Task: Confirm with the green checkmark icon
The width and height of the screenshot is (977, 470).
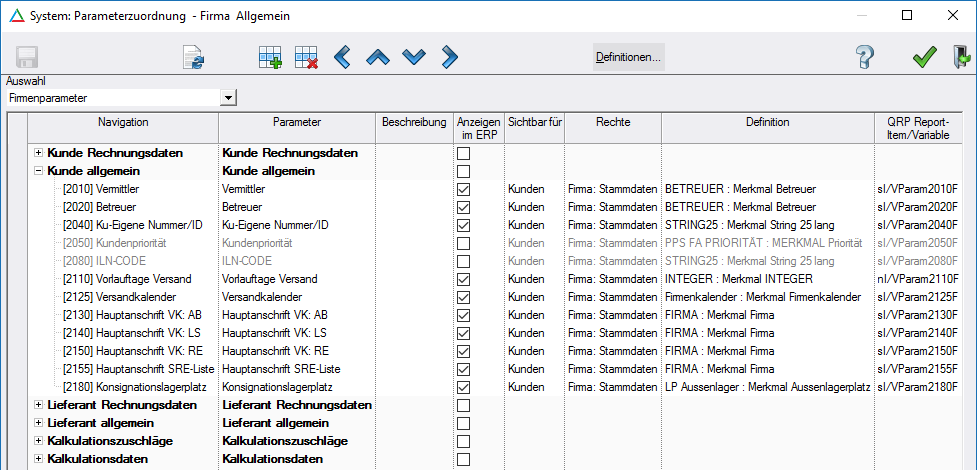Action: (924, 58)
